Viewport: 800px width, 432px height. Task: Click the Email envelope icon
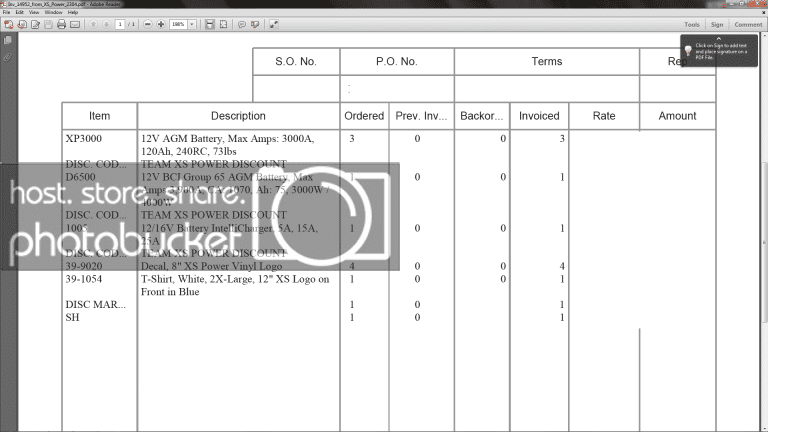75,24
